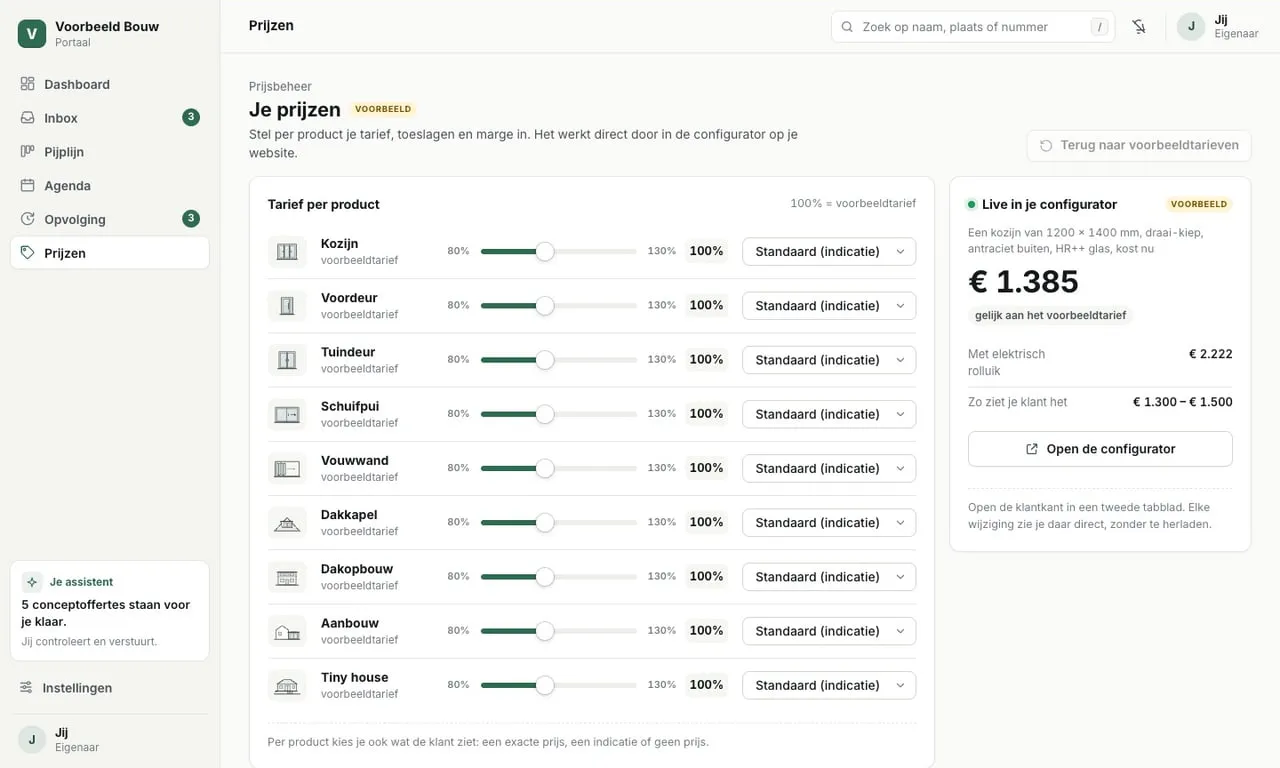Navigate to Pijplijn in sidebar
Screen dimensions: 1280x768
(110, 152)
